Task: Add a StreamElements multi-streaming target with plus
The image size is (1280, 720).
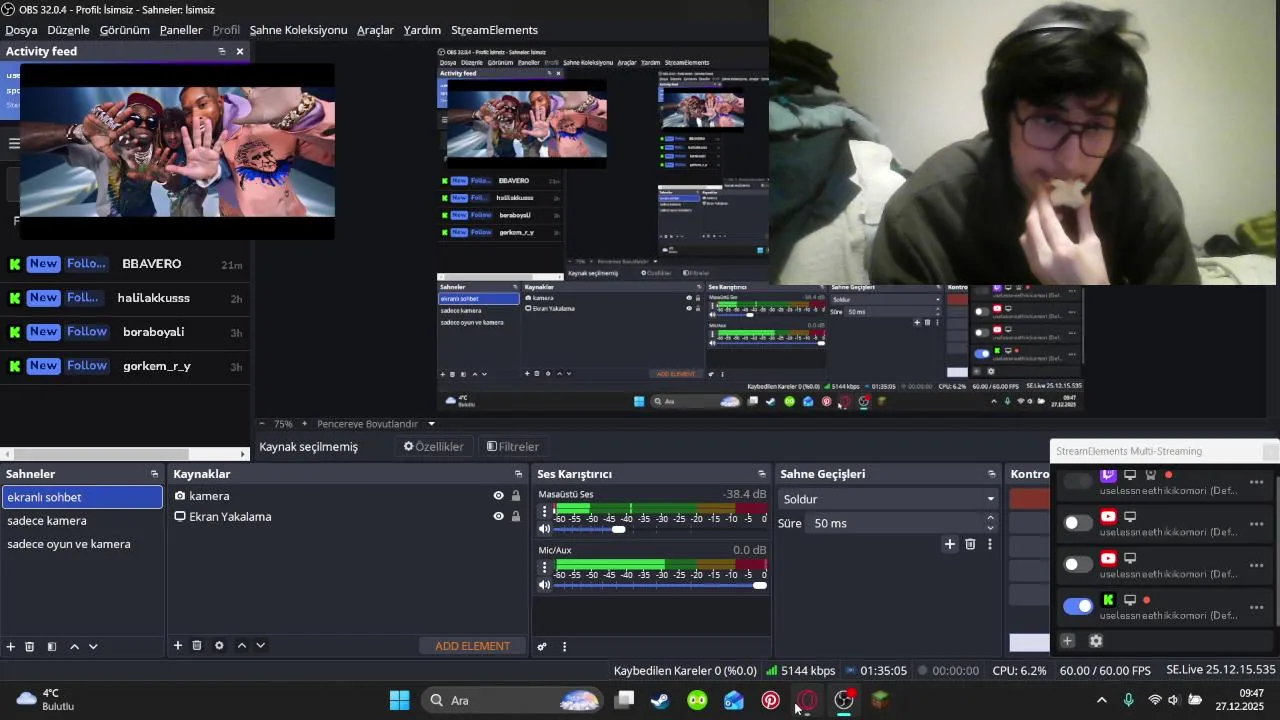Action: (x=1067, y=641)
